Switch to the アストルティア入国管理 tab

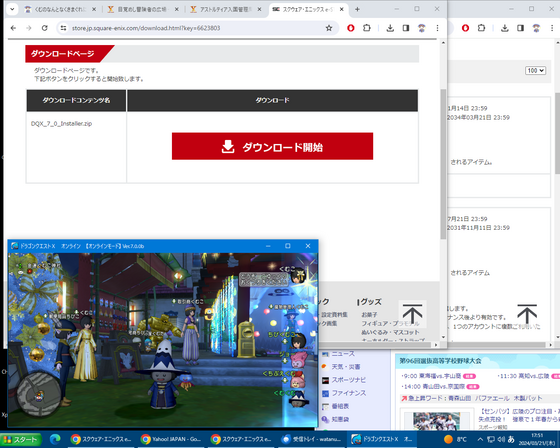[226, 10]
